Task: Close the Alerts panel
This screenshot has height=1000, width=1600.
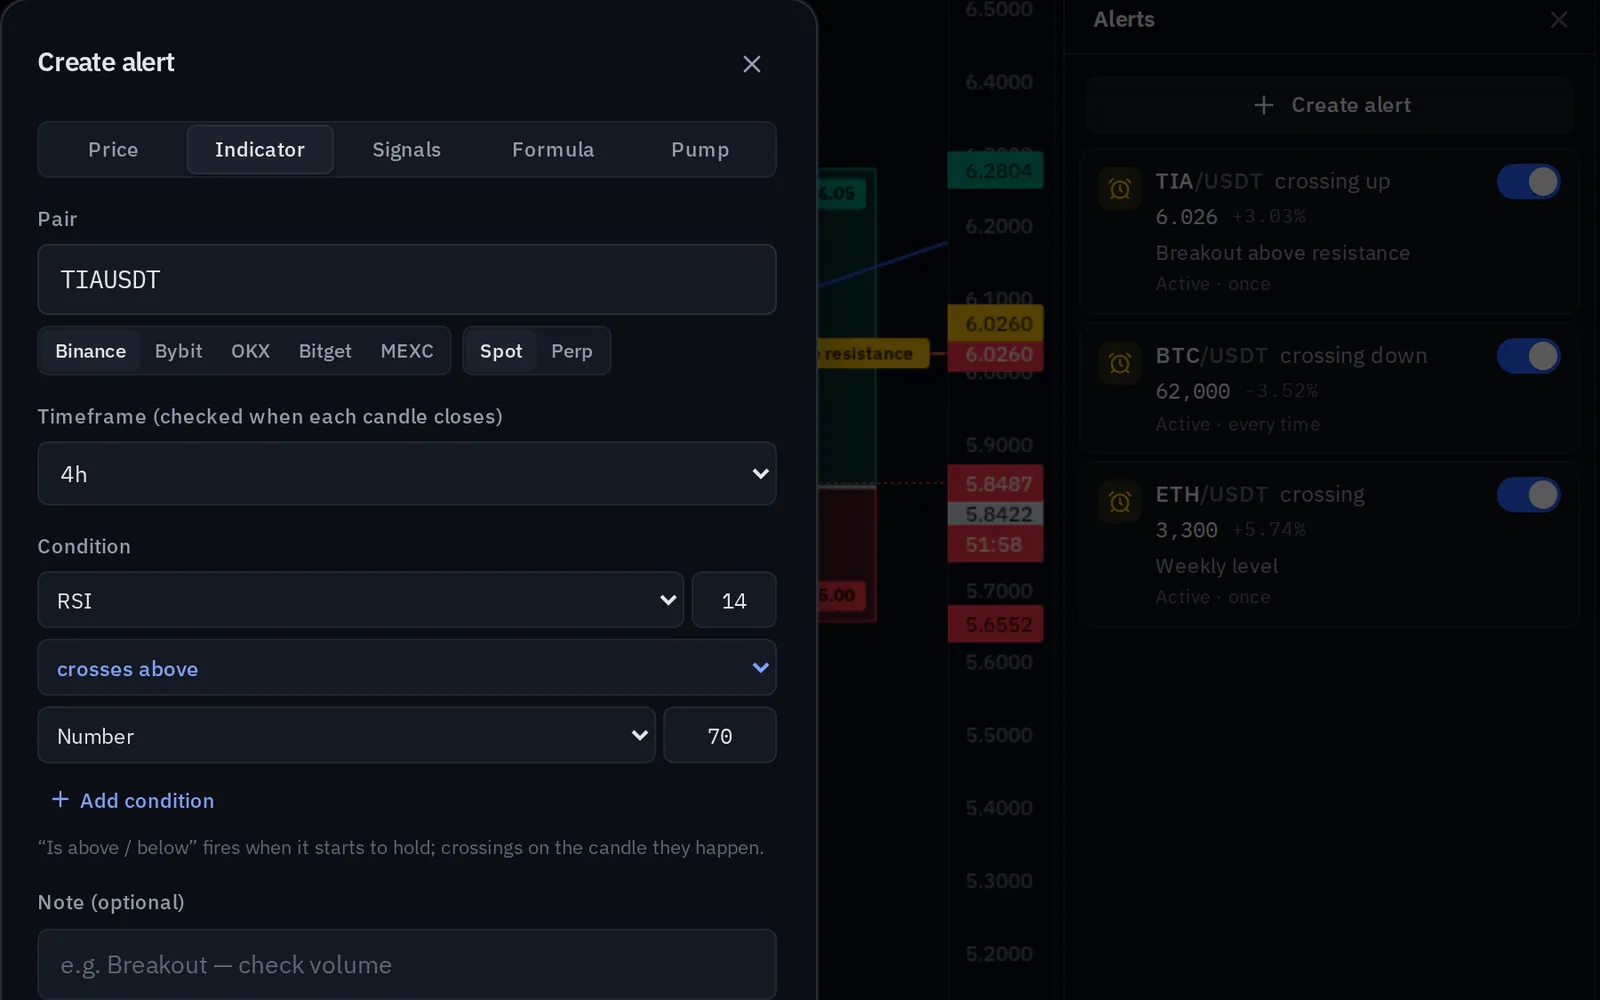Action: [1559, 20]
